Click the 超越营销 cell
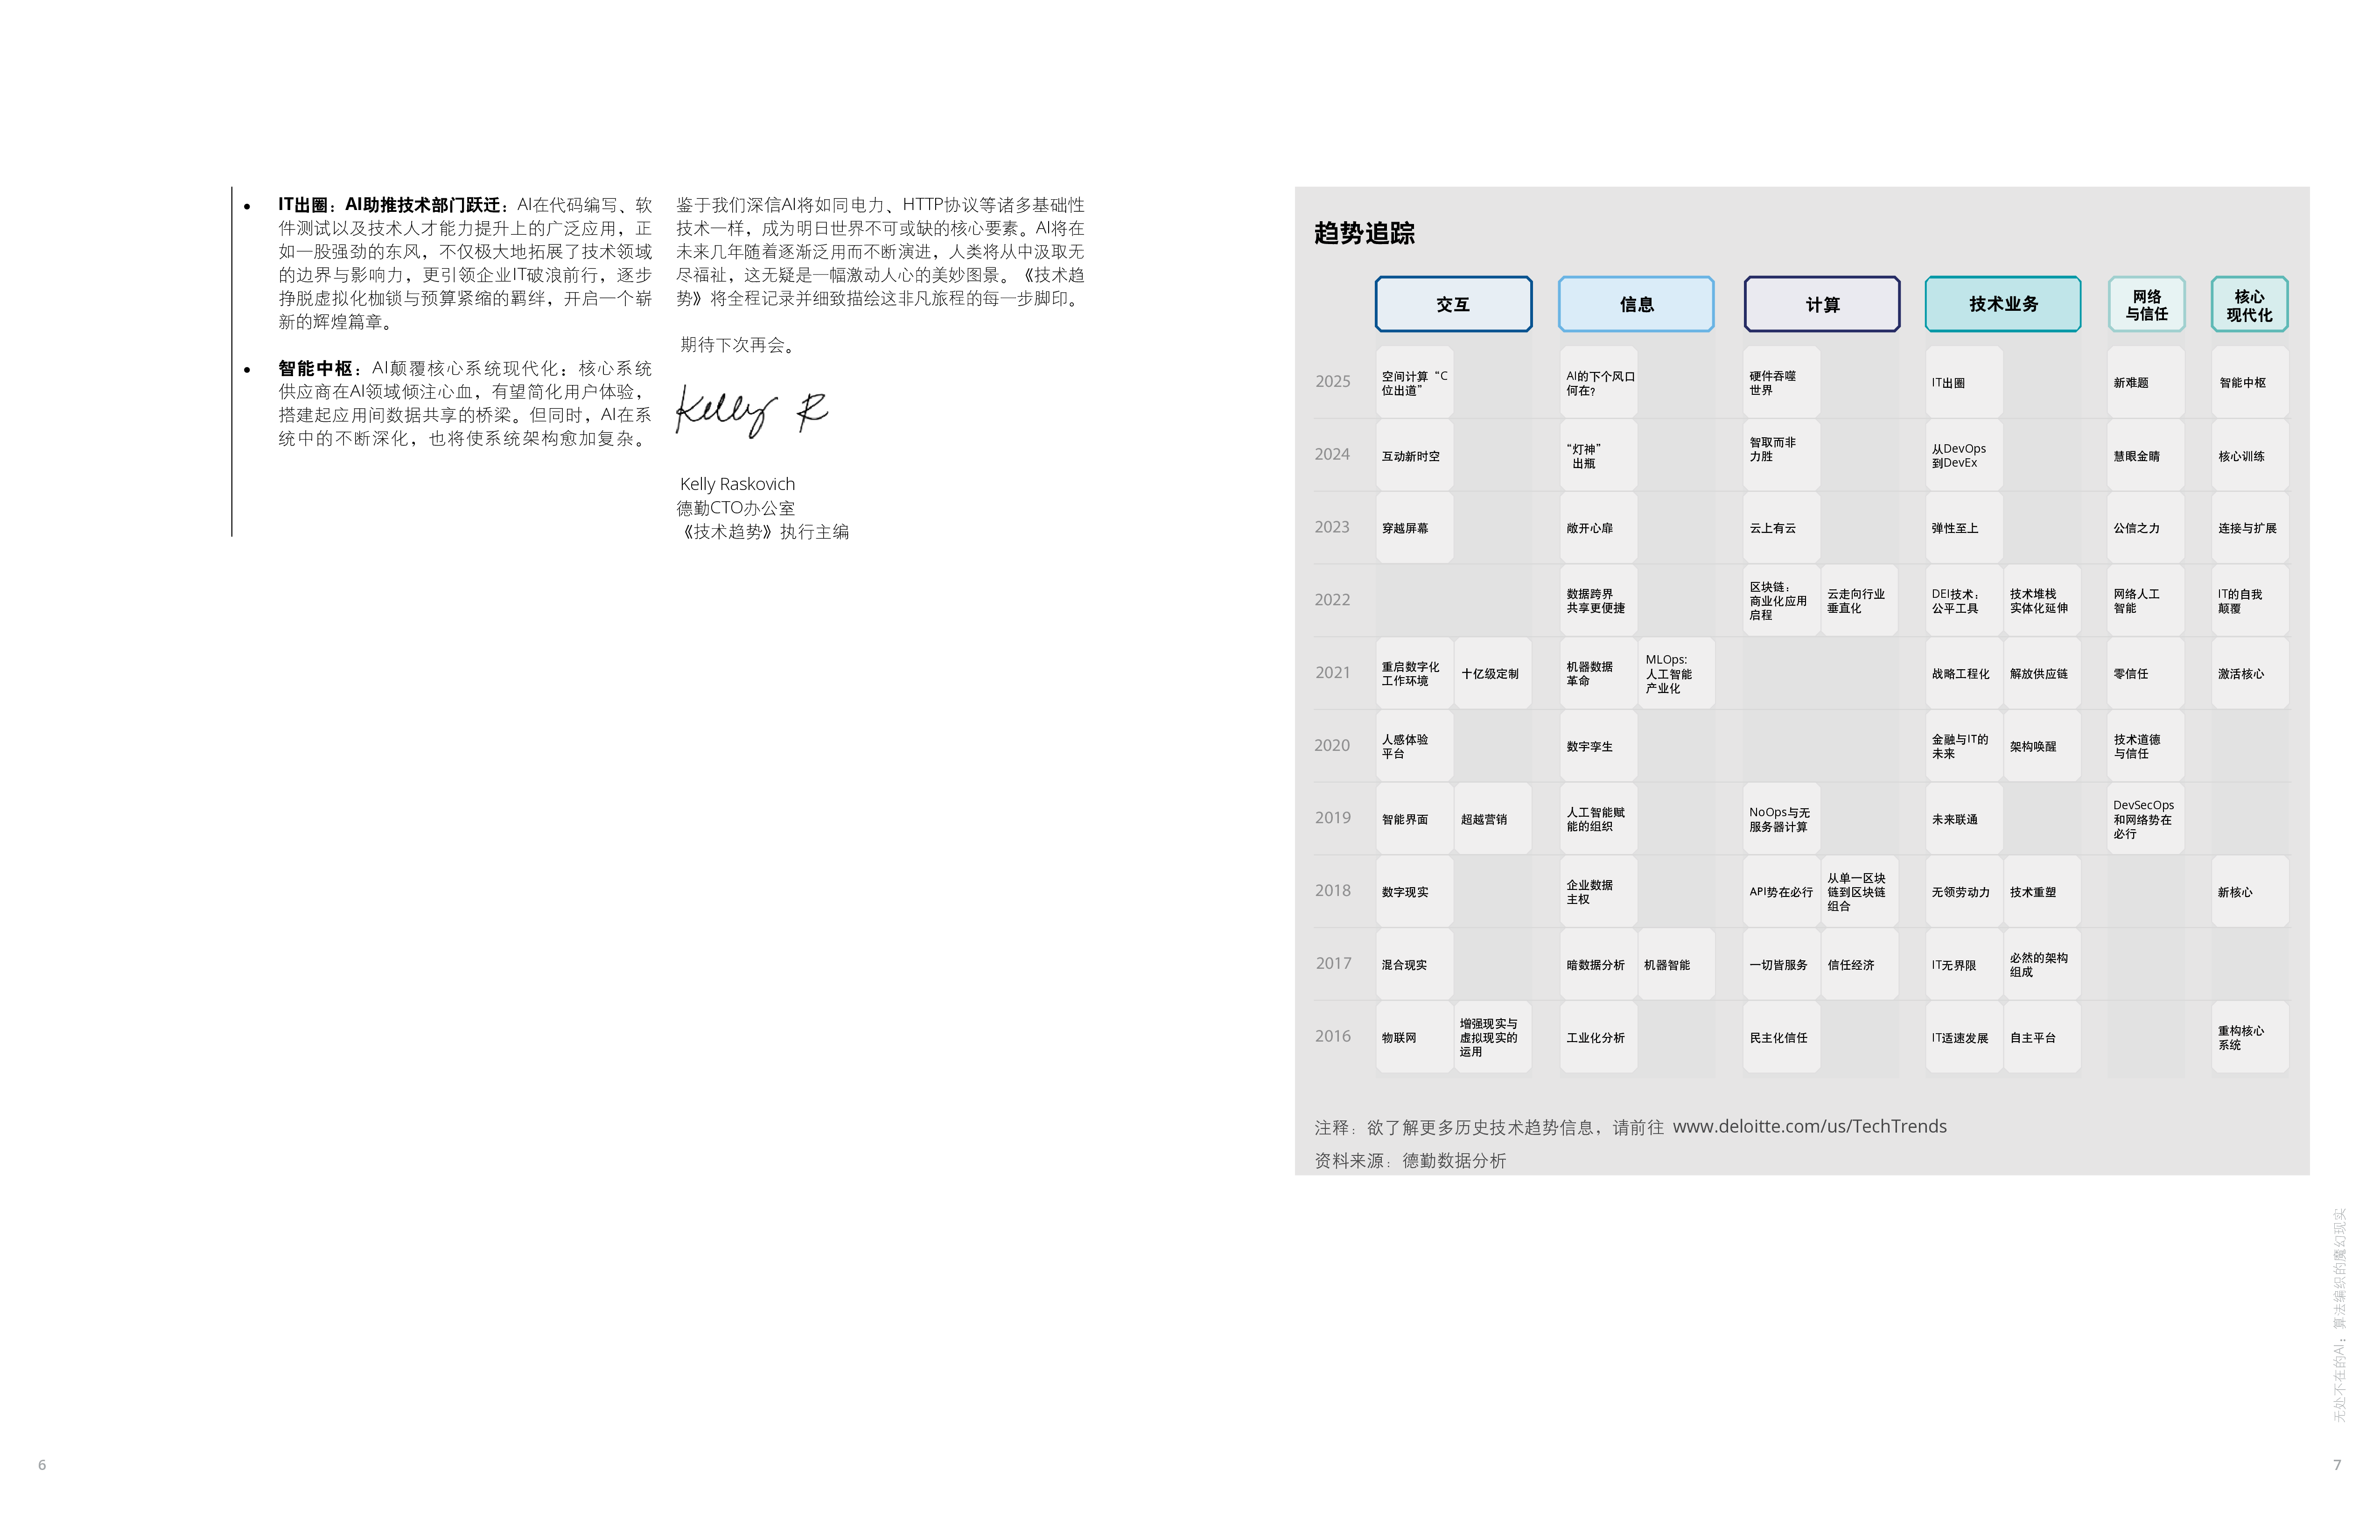The image size is (2380, 1540). [1492, 819]
